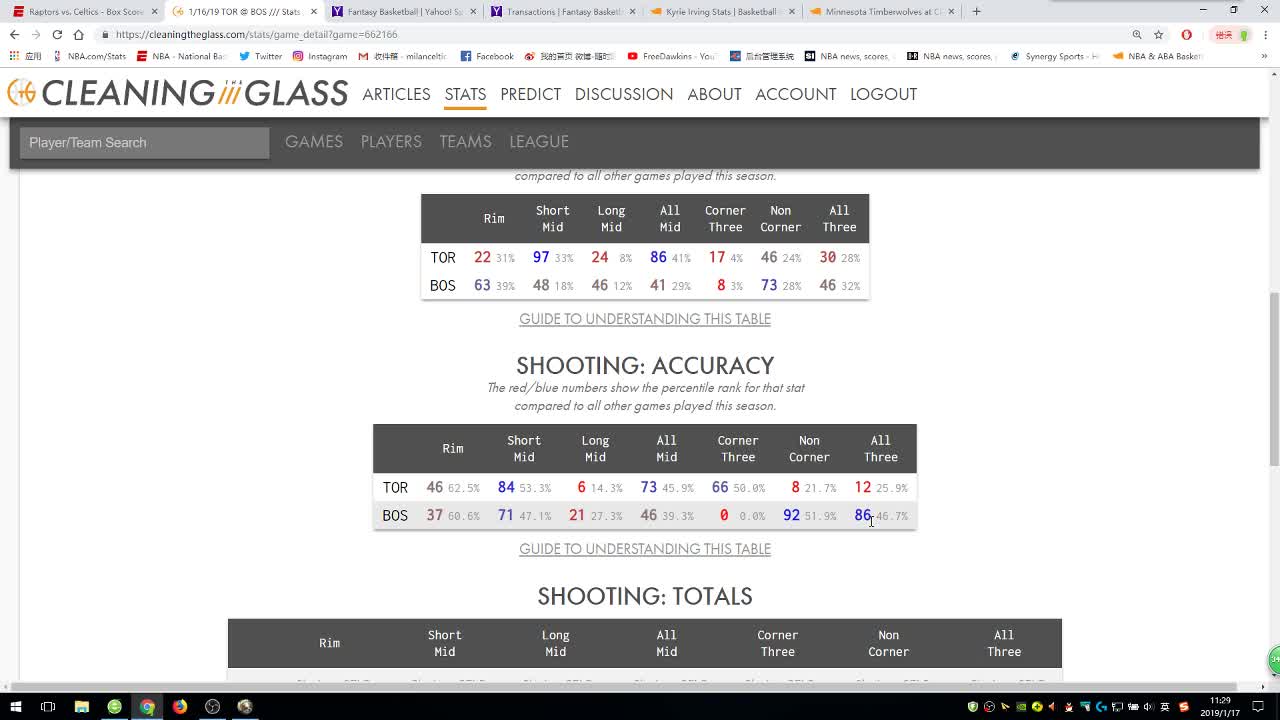Select PREDICT in the site navigation
Screen dimensions: 1280x720
pyautogui.click(x=530, y=94)
